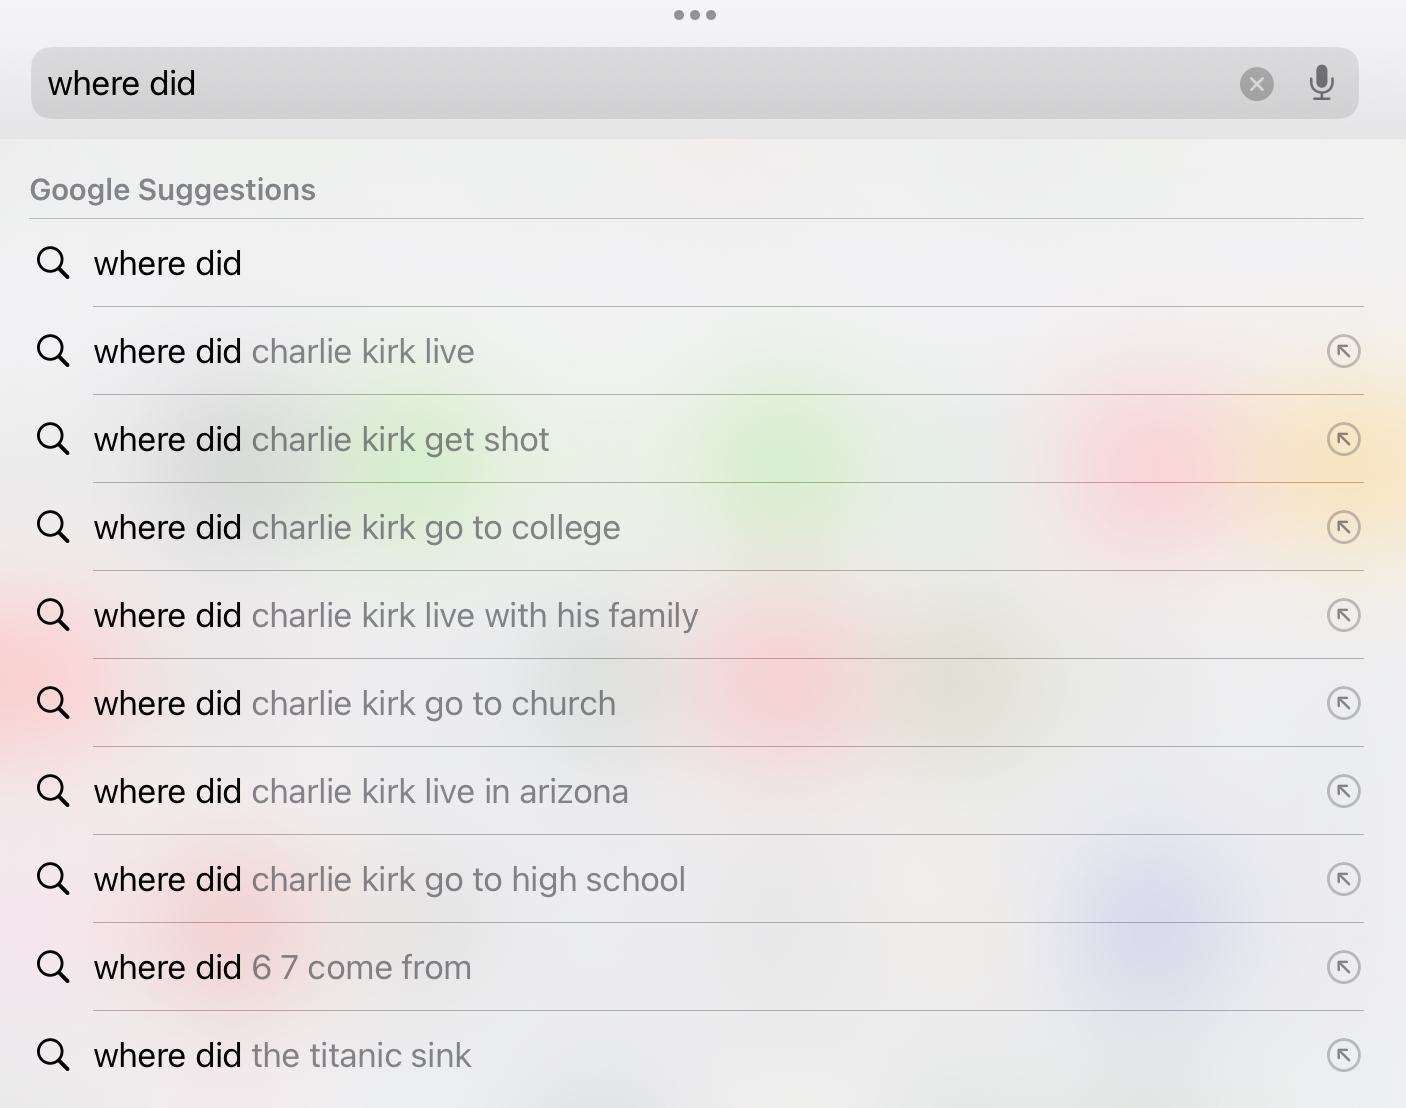1406x1108 pixels.
Task: Insert 'go to college' suggestion arrow icon
Action: coord(1343,527)
